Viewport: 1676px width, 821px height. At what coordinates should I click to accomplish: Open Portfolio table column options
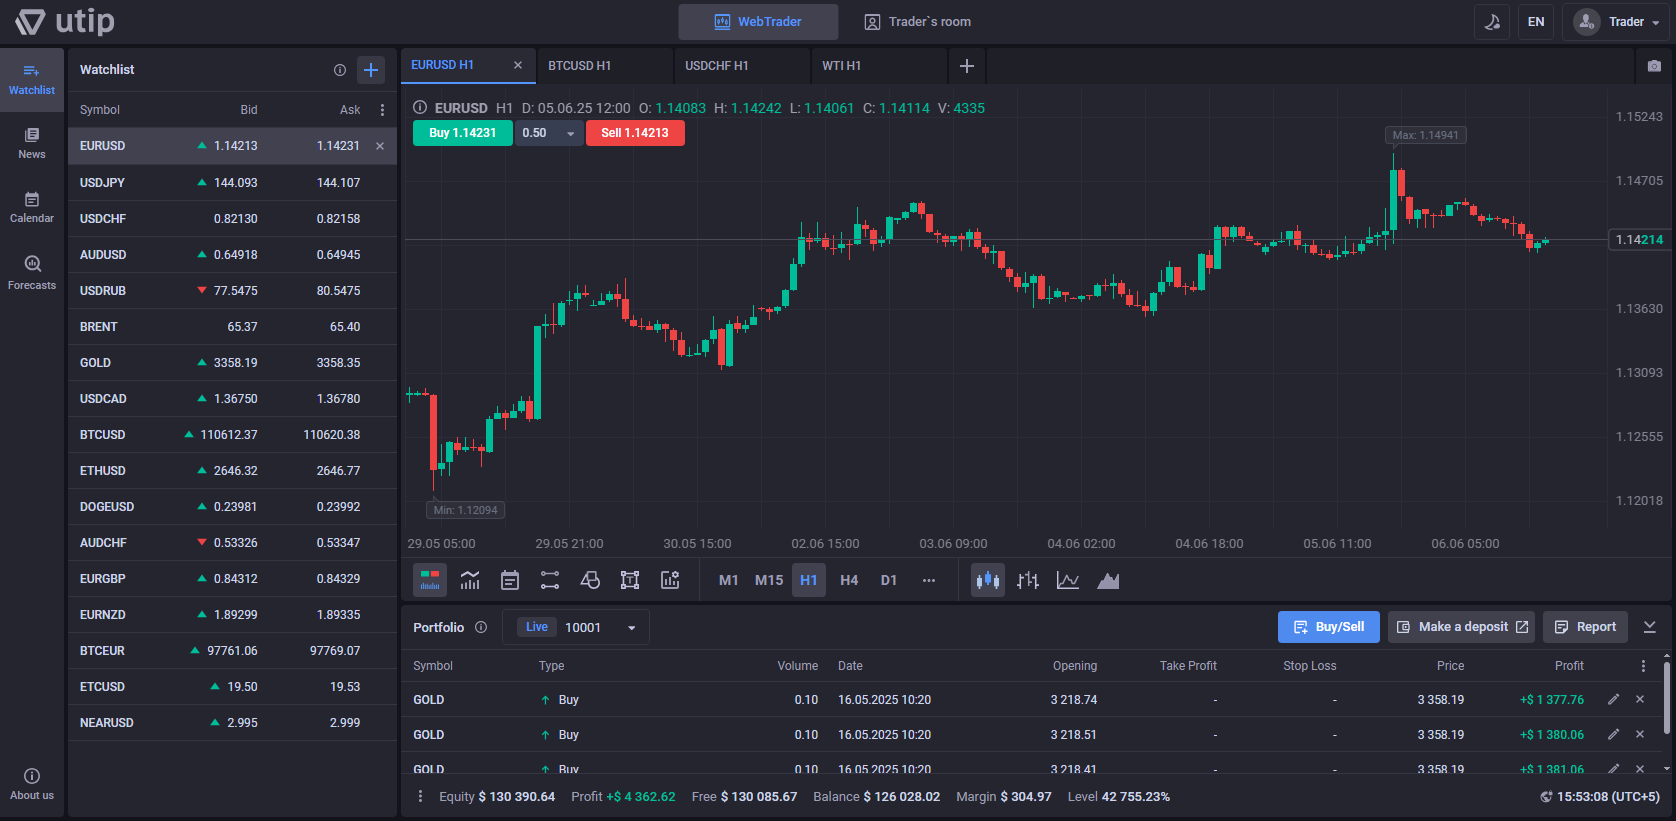click(1643, 666)
